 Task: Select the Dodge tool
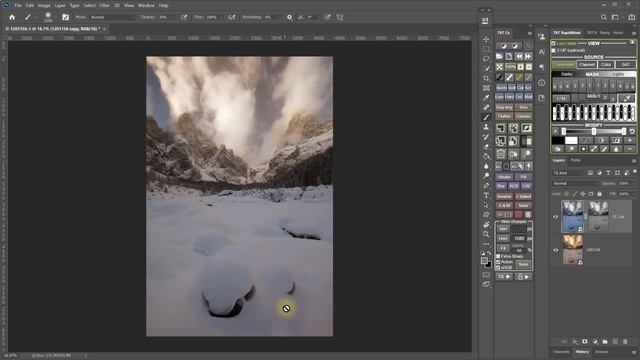pyautogui.click(x=486, y=176)
